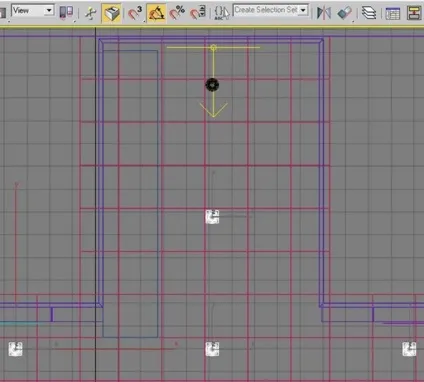The width and height of the screenshot is (424, 382).
Task: Expand the Create Selection Set dropdown arrow
Action: pos(303,10)
